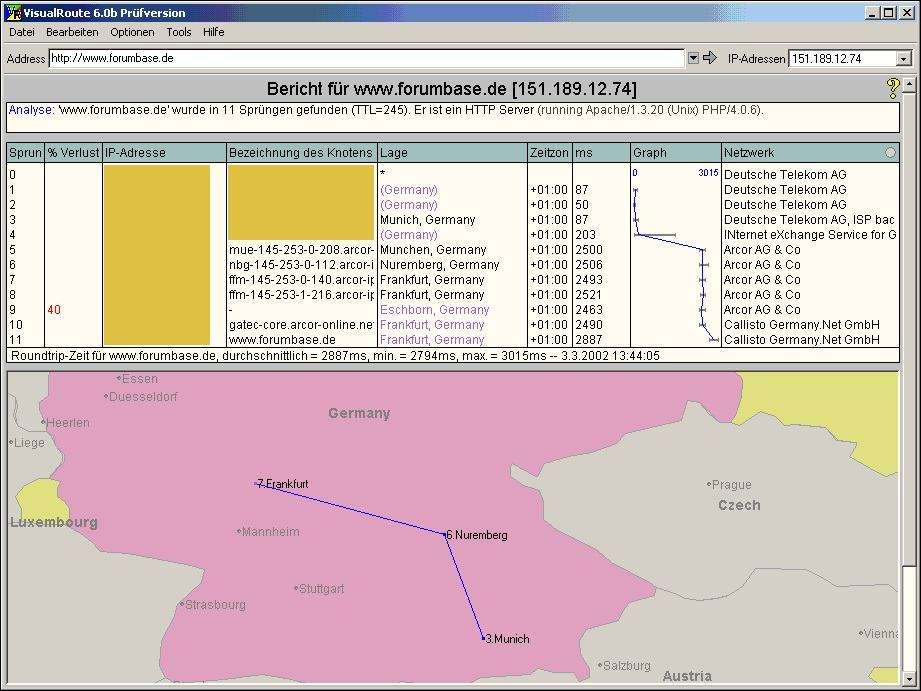Click the Bezeichnung des Knotens column header

point(302,153)
